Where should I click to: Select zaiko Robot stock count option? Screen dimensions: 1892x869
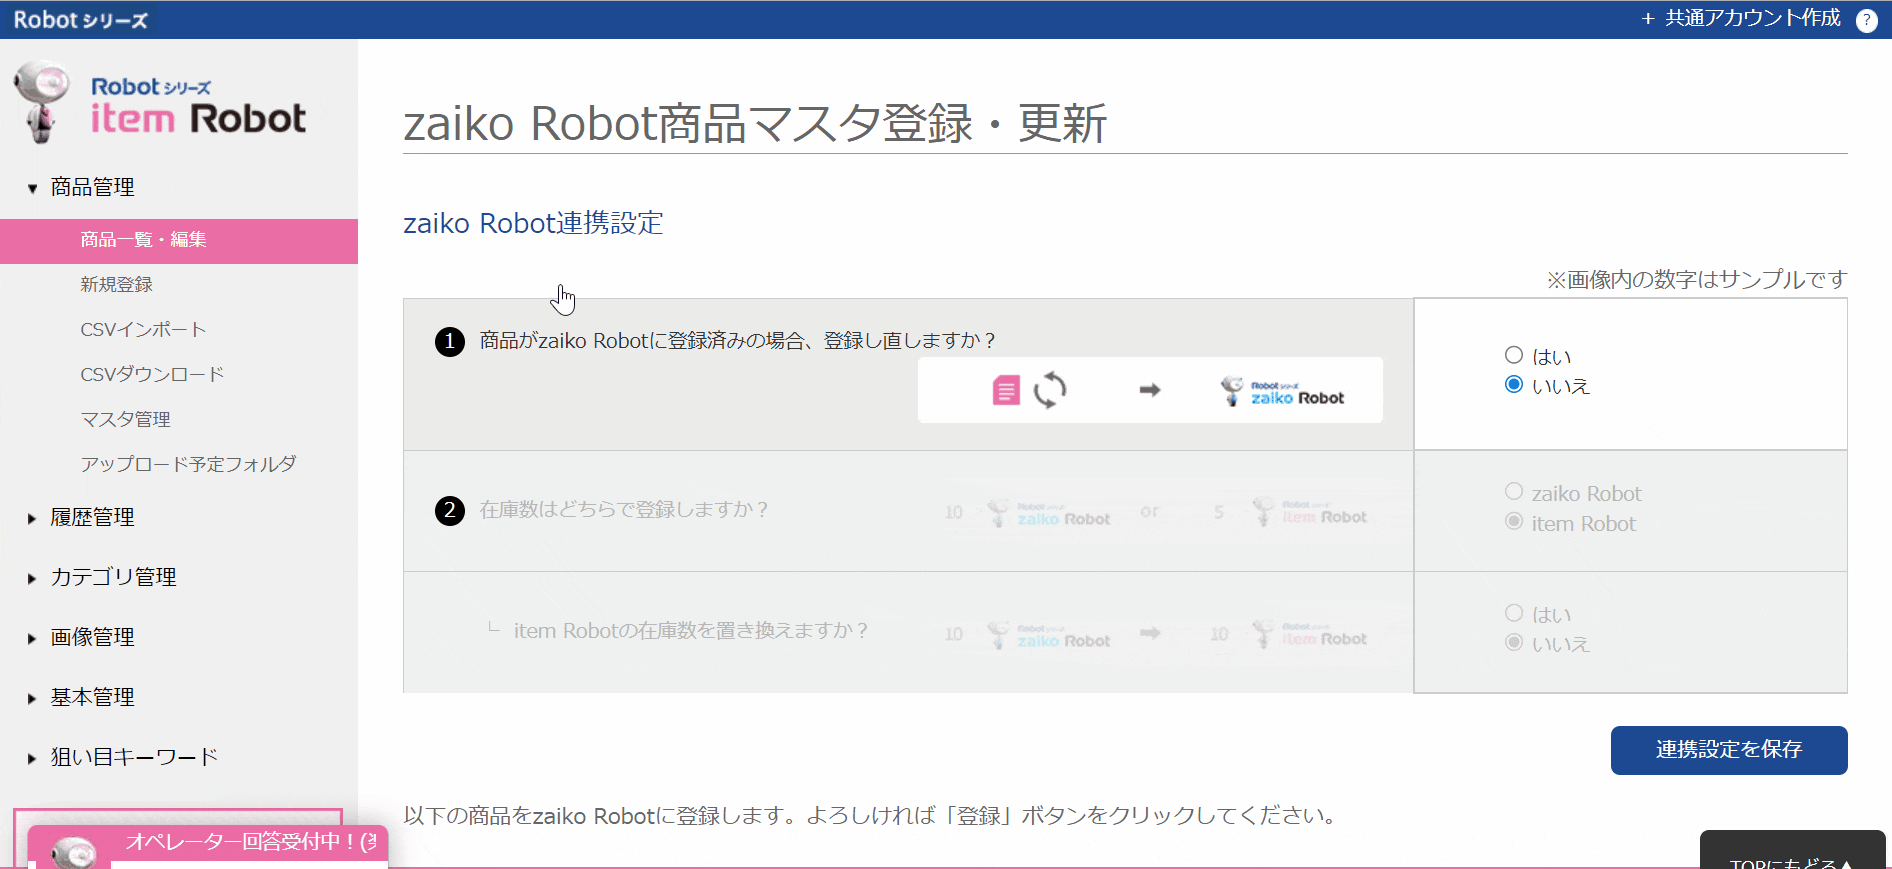1514,491
